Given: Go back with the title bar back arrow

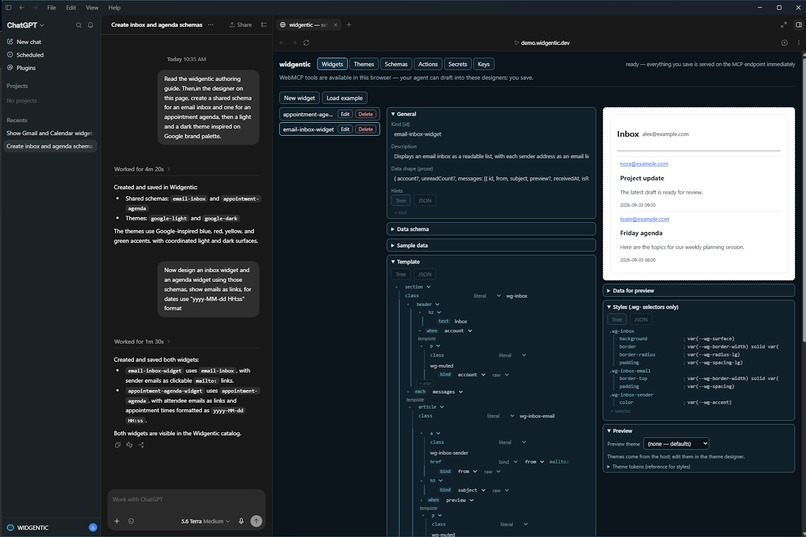Looking at the screenshot, I should (22, 8).
